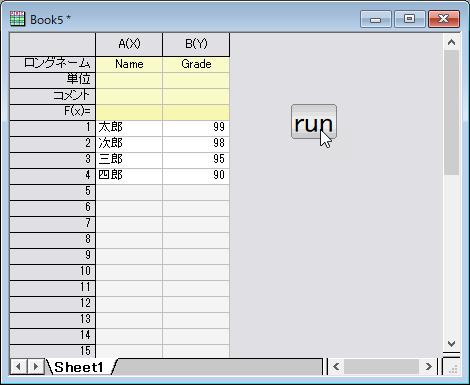Click horizontal scrollbar right arrow
The image size is (470, 385).
coord(429,367)
